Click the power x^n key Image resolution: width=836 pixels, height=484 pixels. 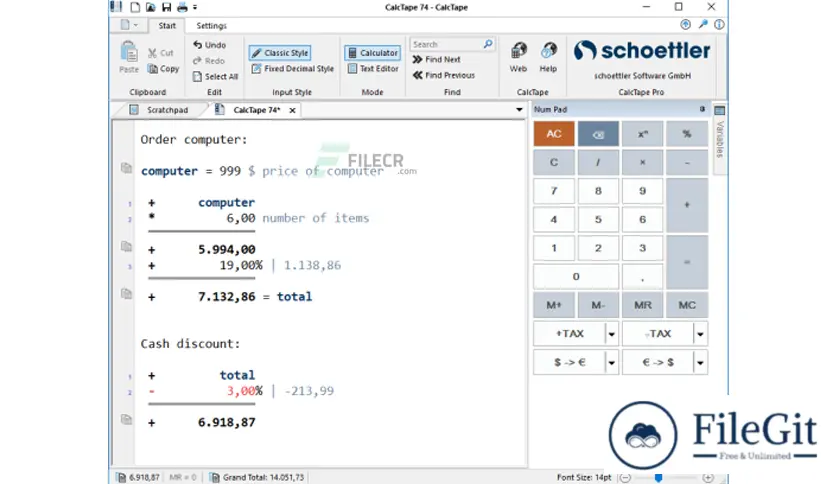(x=642, y=134)
